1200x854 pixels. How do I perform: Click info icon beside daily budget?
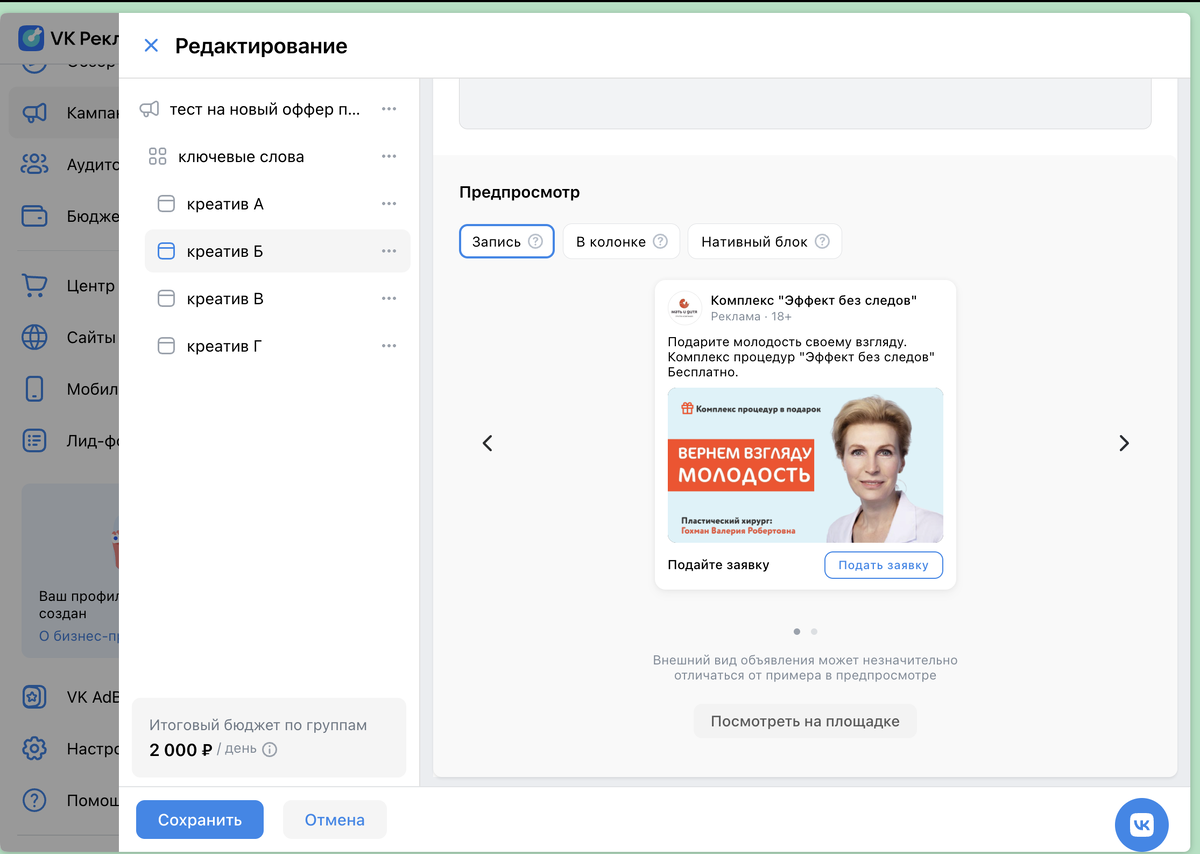click(x=269, y=749)
